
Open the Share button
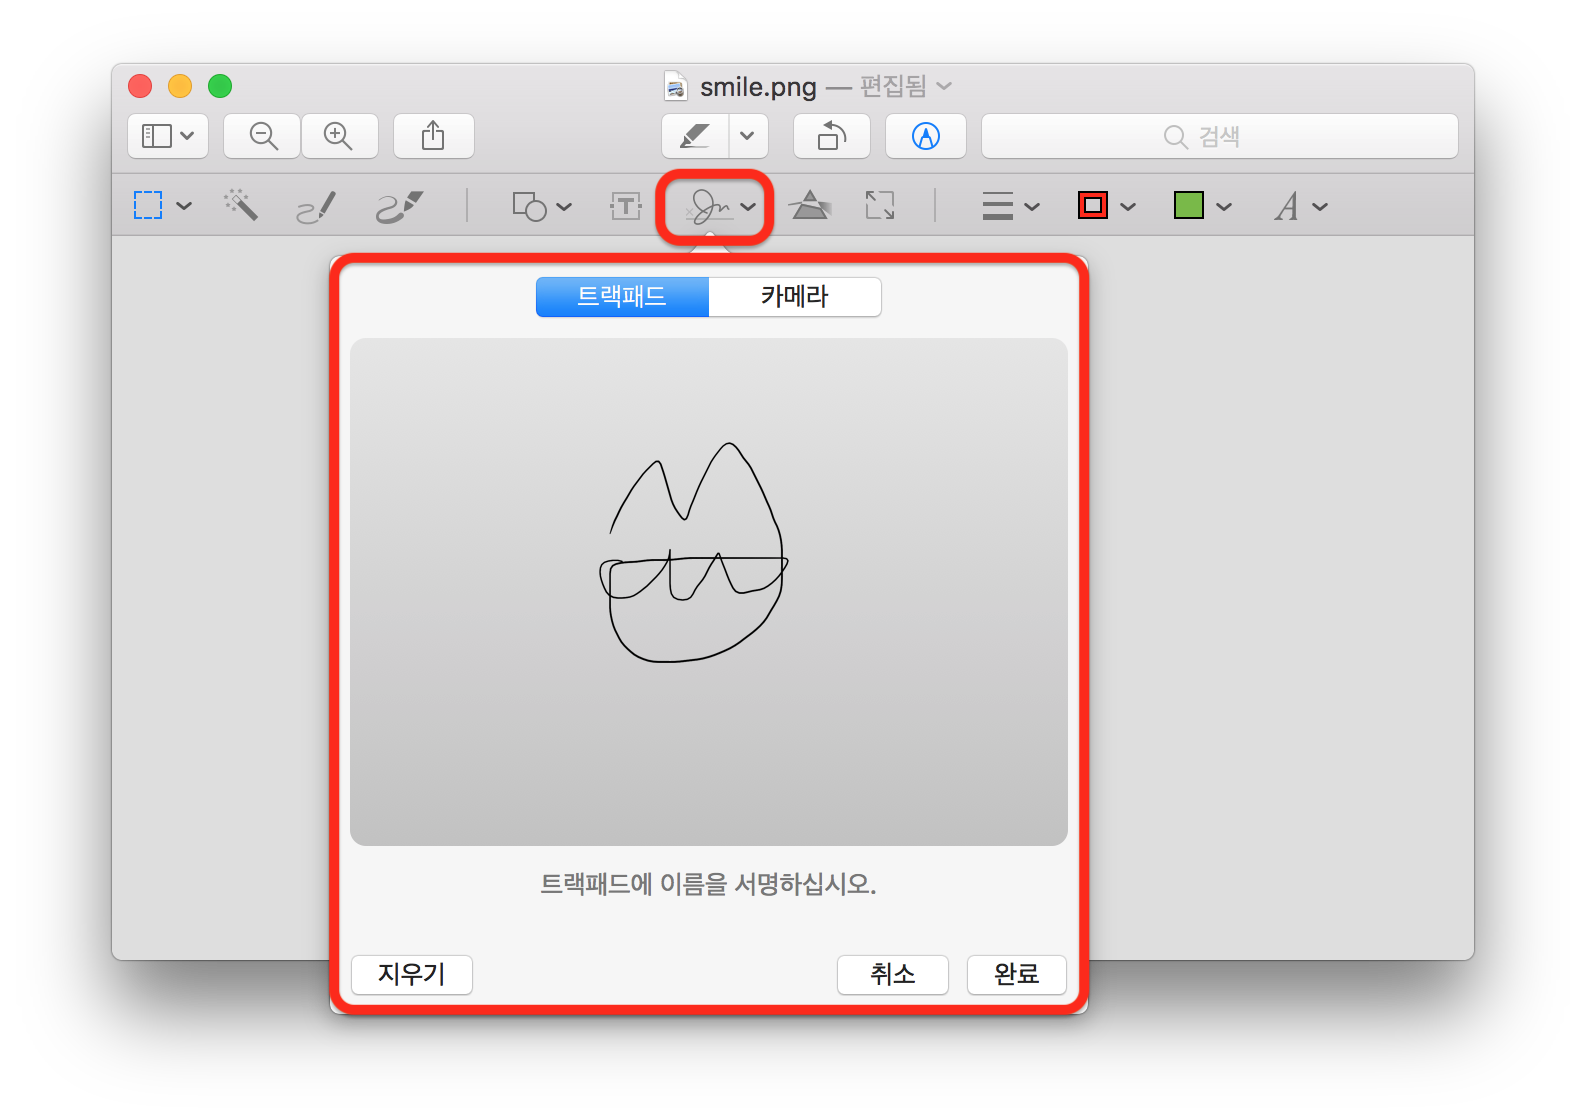433,136
